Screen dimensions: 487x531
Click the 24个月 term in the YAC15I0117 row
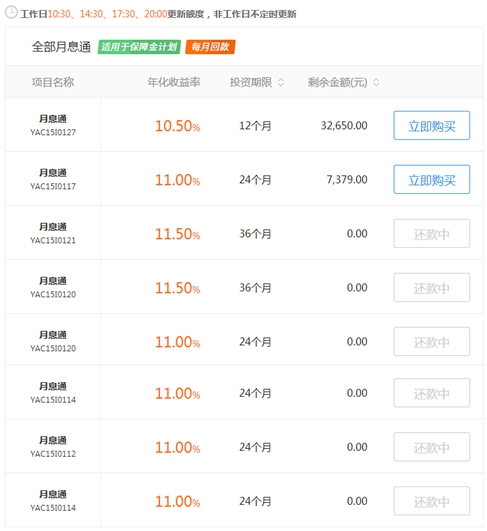tap(255, 179)
